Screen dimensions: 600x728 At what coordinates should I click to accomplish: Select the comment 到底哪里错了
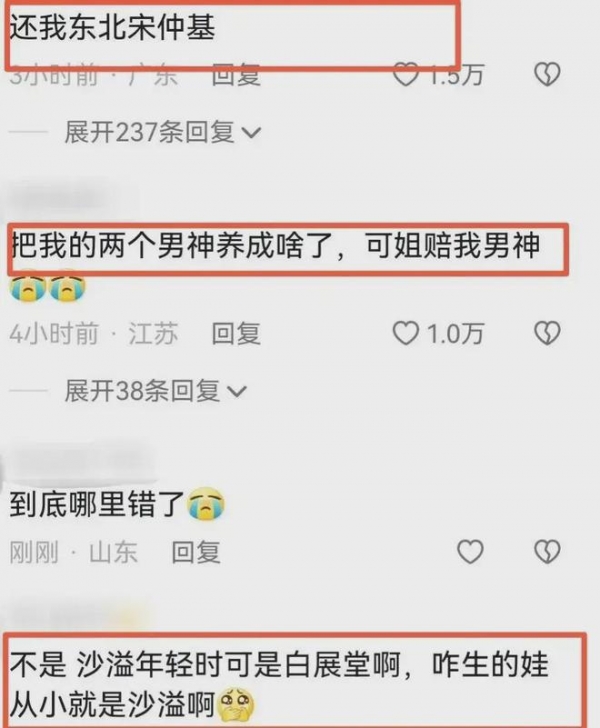(x=117, y=505)
